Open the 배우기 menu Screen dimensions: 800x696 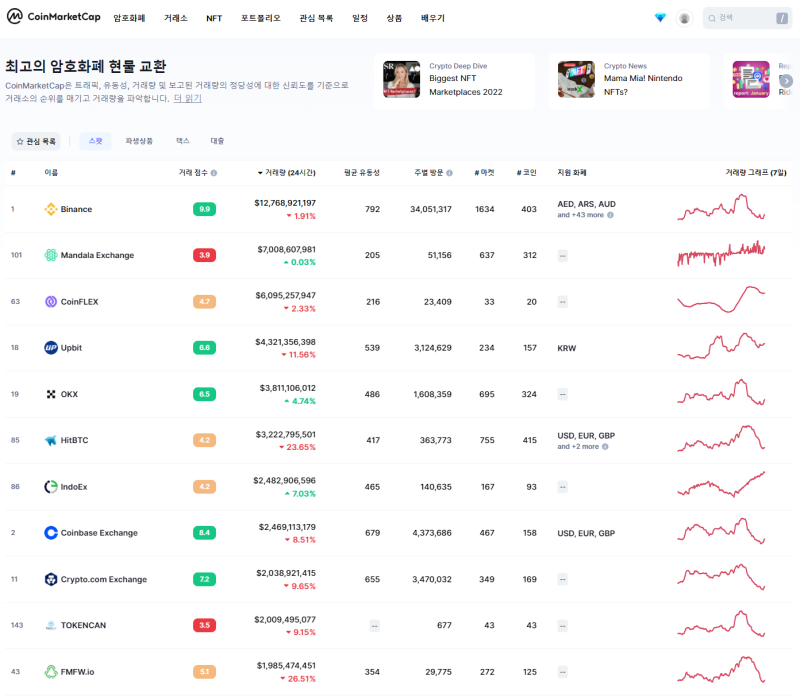click(x=433, y=18)
